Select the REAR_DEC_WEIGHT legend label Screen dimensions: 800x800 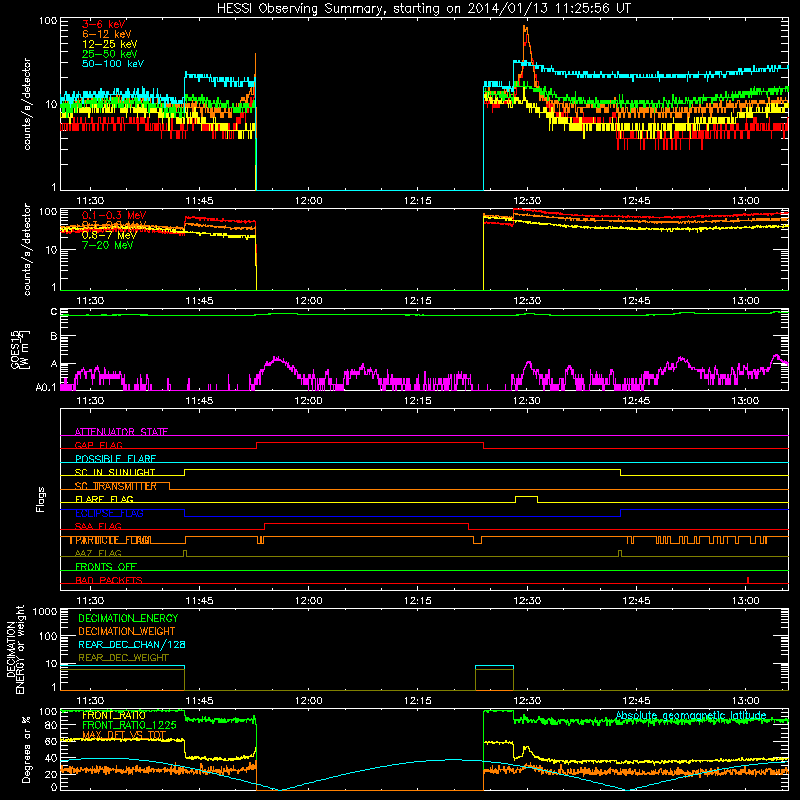[123, 658]
